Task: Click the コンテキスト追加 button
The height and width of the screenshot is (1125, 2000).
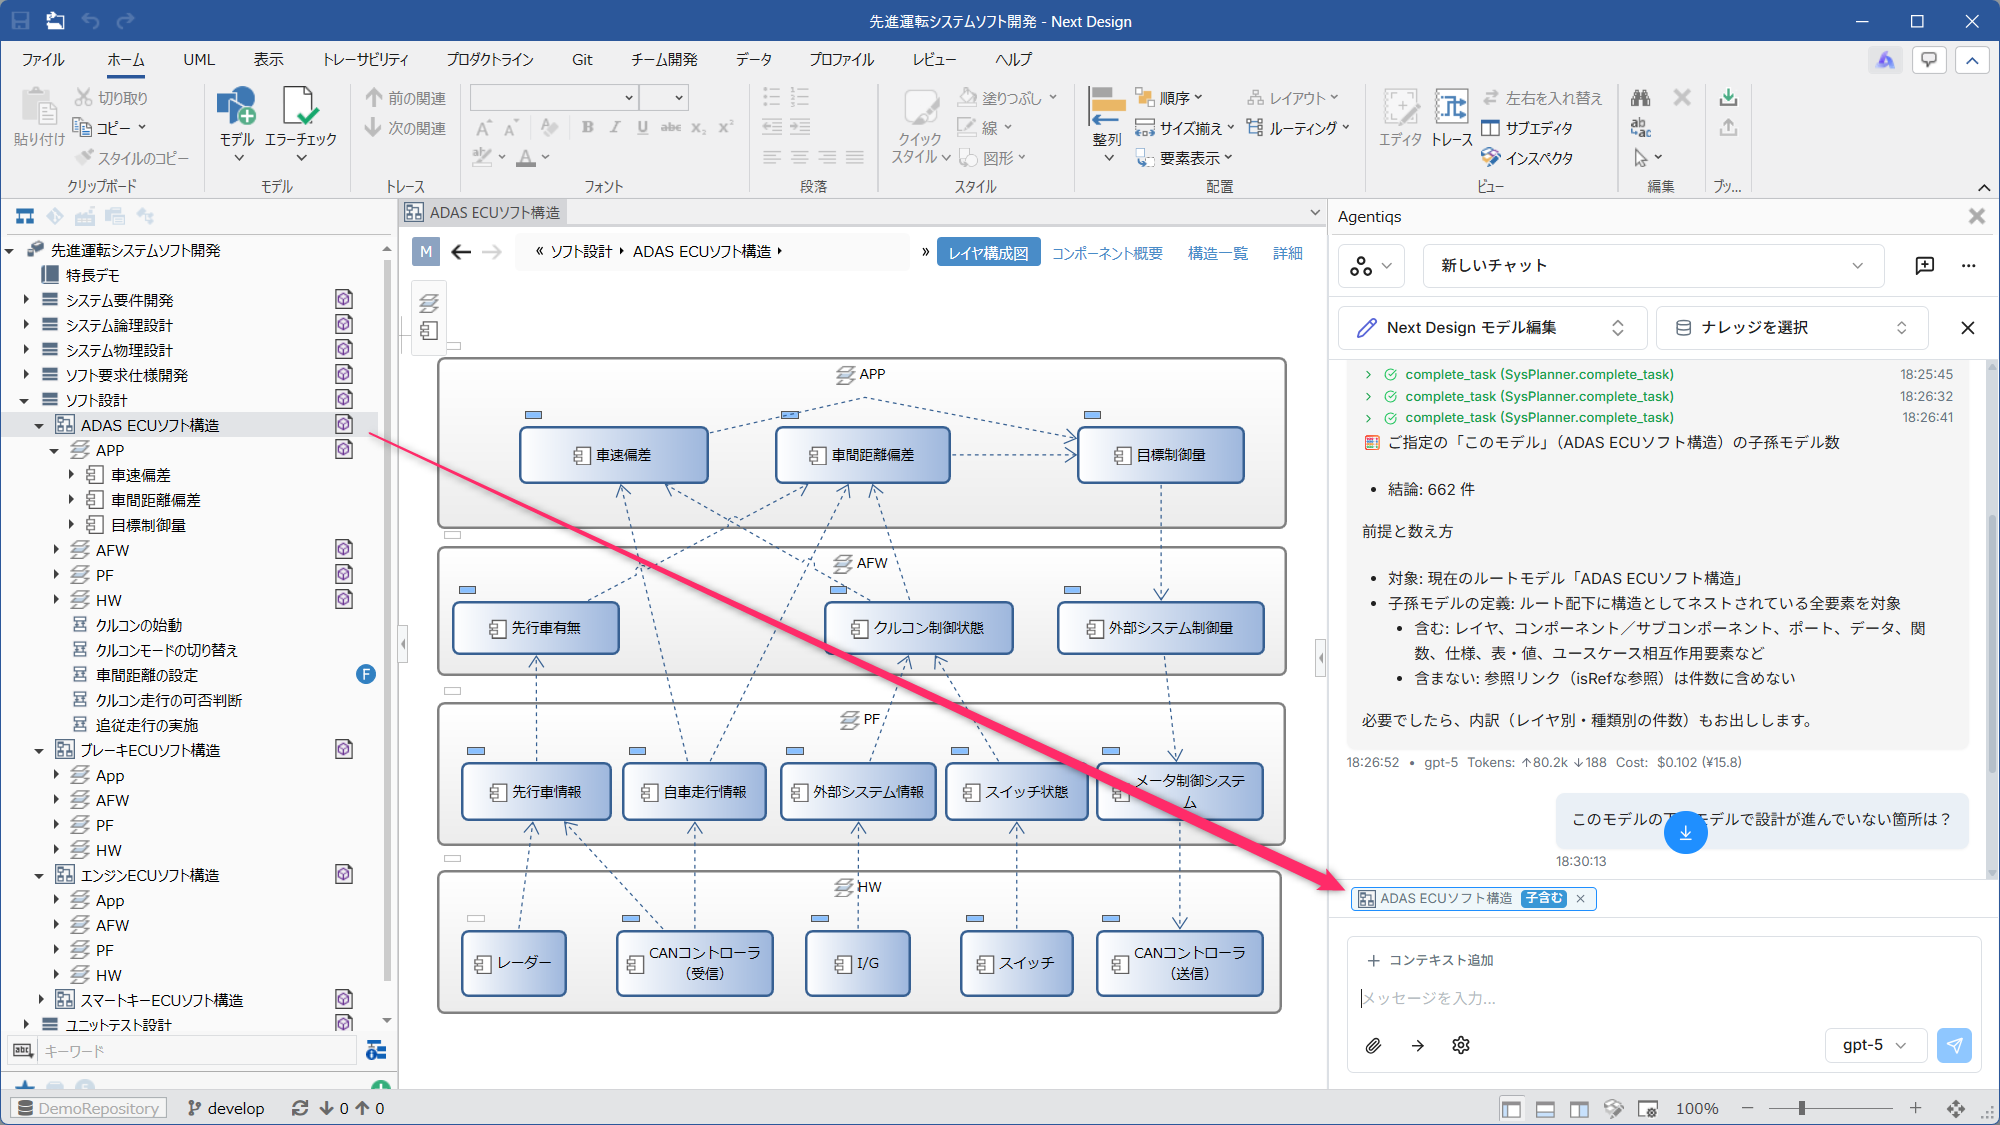Action: pyautogui.click(x=1431, y=960)
